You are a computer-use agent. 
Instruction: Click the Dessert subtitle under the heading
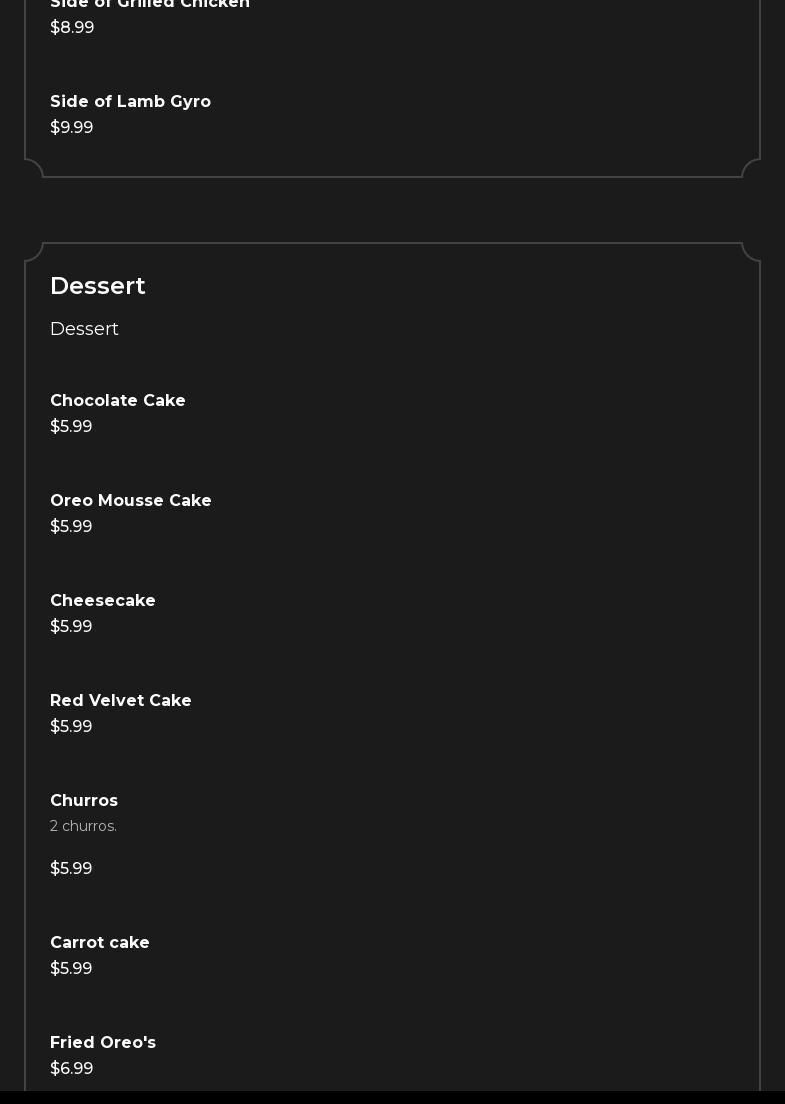pyautogui.click(x=84, y=329)
